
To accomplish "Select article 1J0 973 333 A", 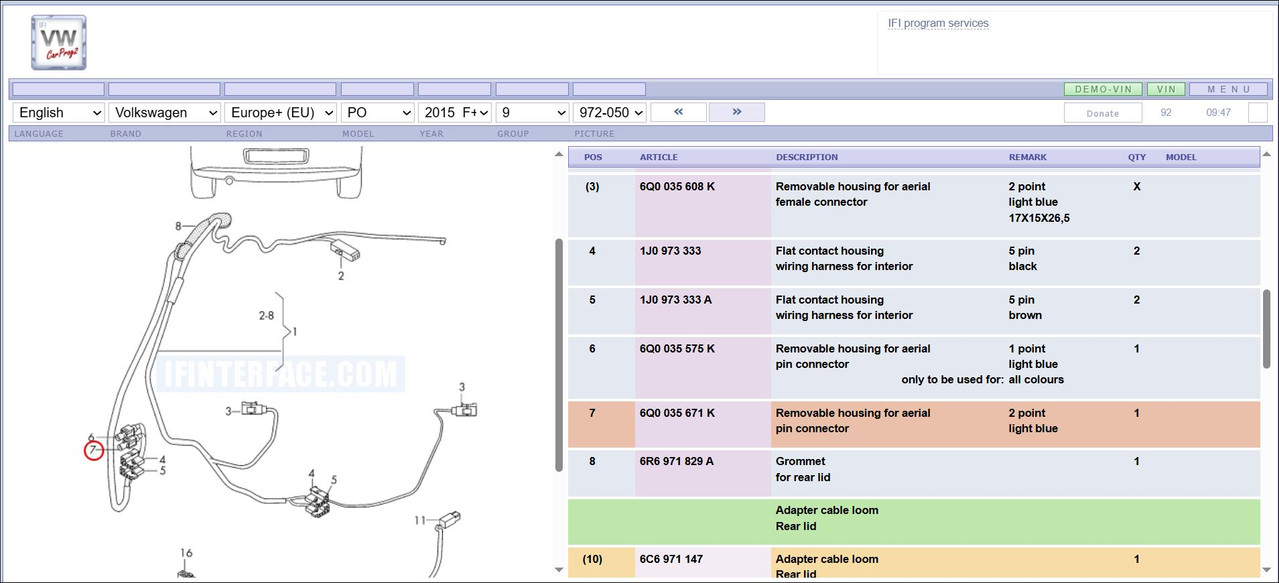I will click(x=676, y=300).
